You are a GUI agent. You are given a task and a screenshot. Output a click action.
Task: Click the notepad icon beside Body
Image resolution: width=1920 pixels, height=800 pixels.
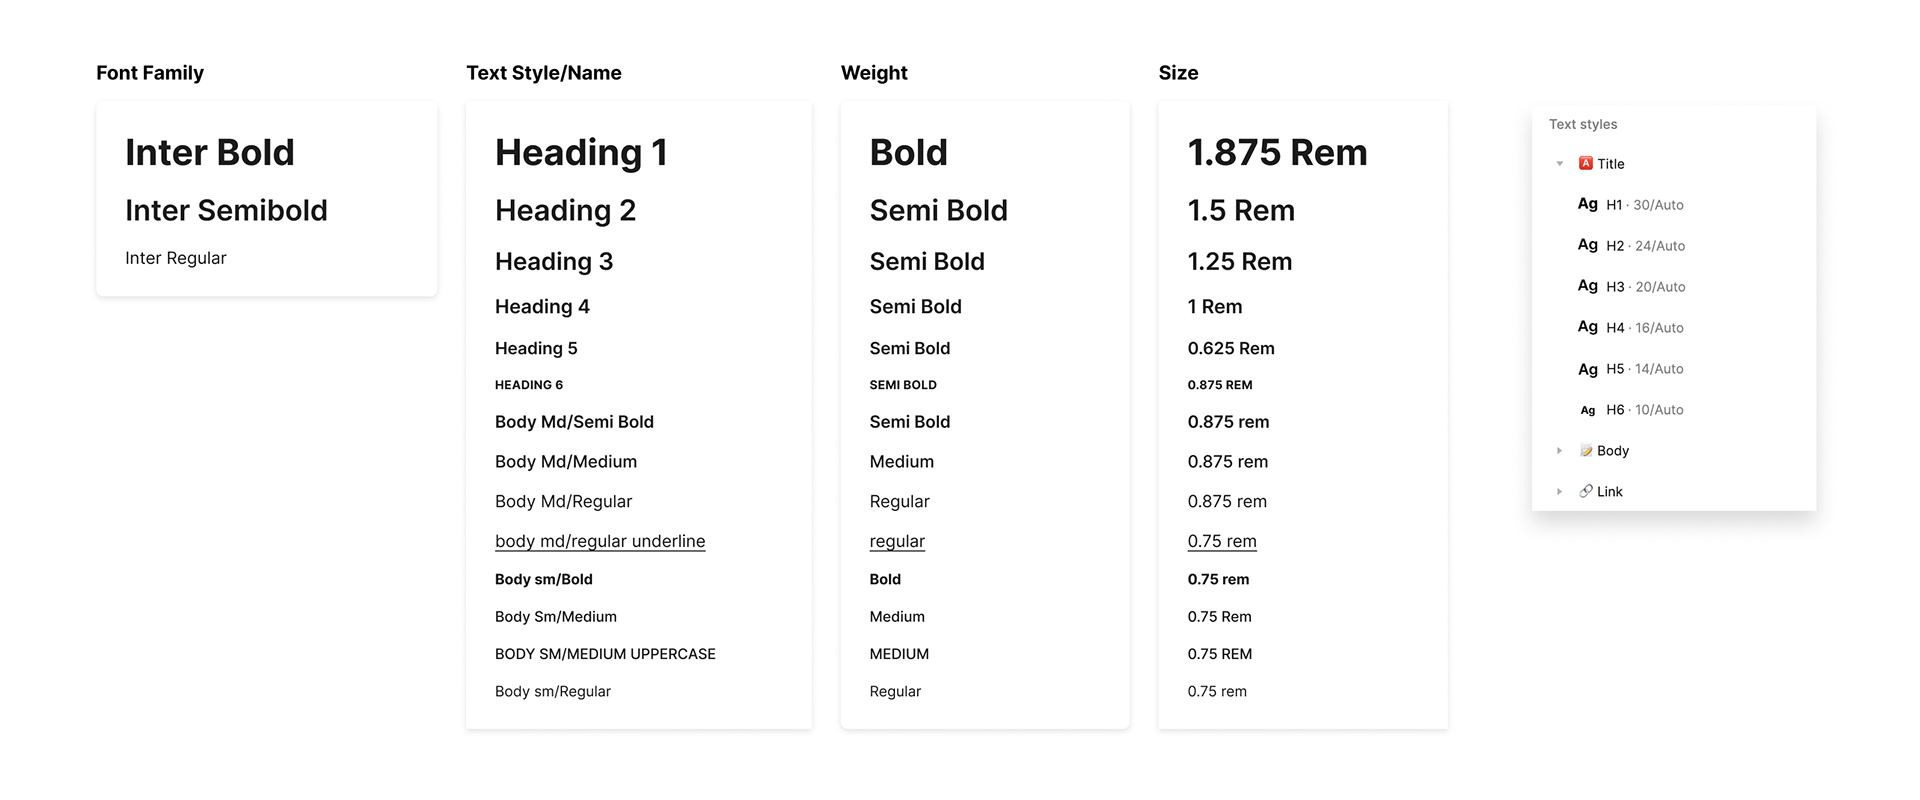1586,451
